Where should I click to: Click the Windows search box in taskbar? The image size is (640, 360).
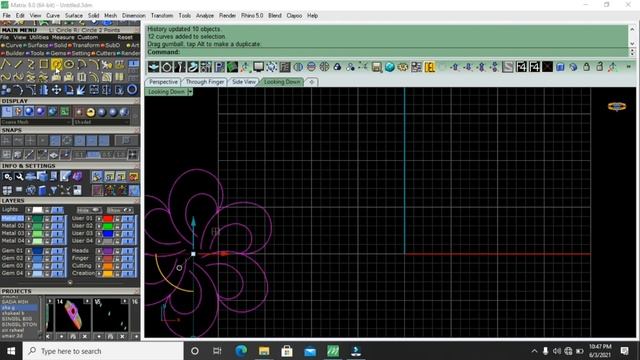(103, 351)
